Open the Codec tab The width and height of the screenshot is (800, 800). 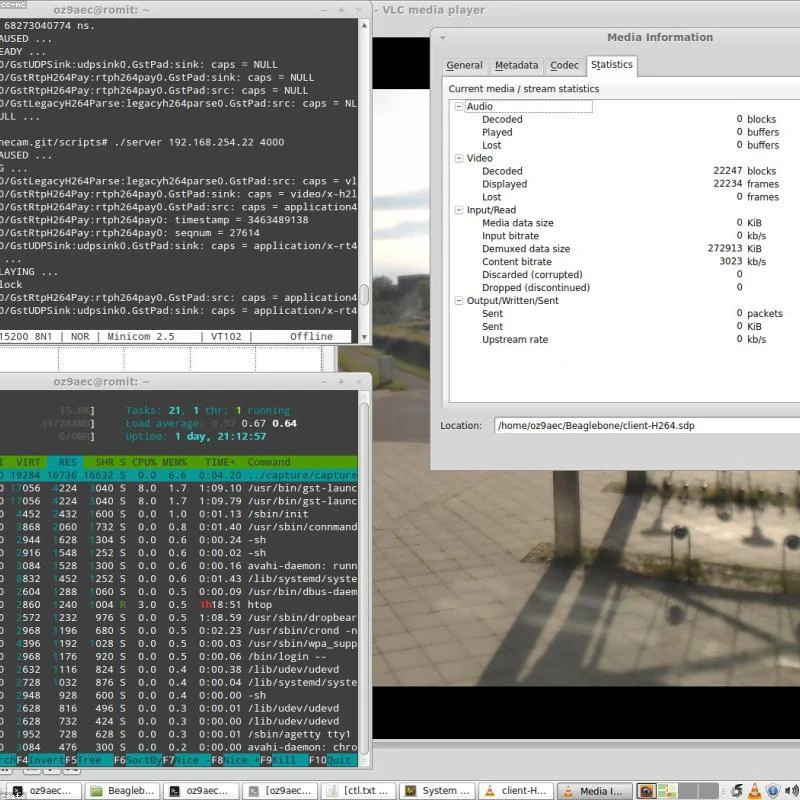click(564, 65)
